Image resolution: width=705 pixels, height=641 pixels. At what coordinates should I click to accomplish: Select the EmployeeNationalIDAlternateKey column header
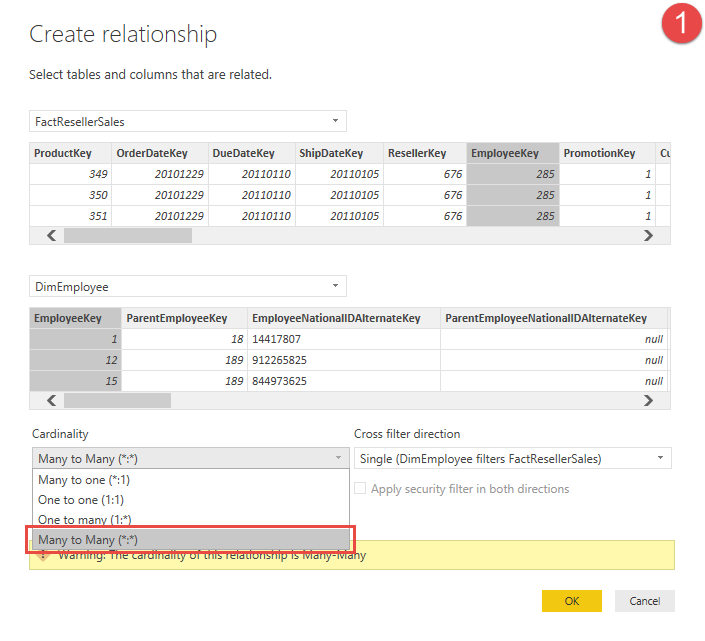point(344,318)
